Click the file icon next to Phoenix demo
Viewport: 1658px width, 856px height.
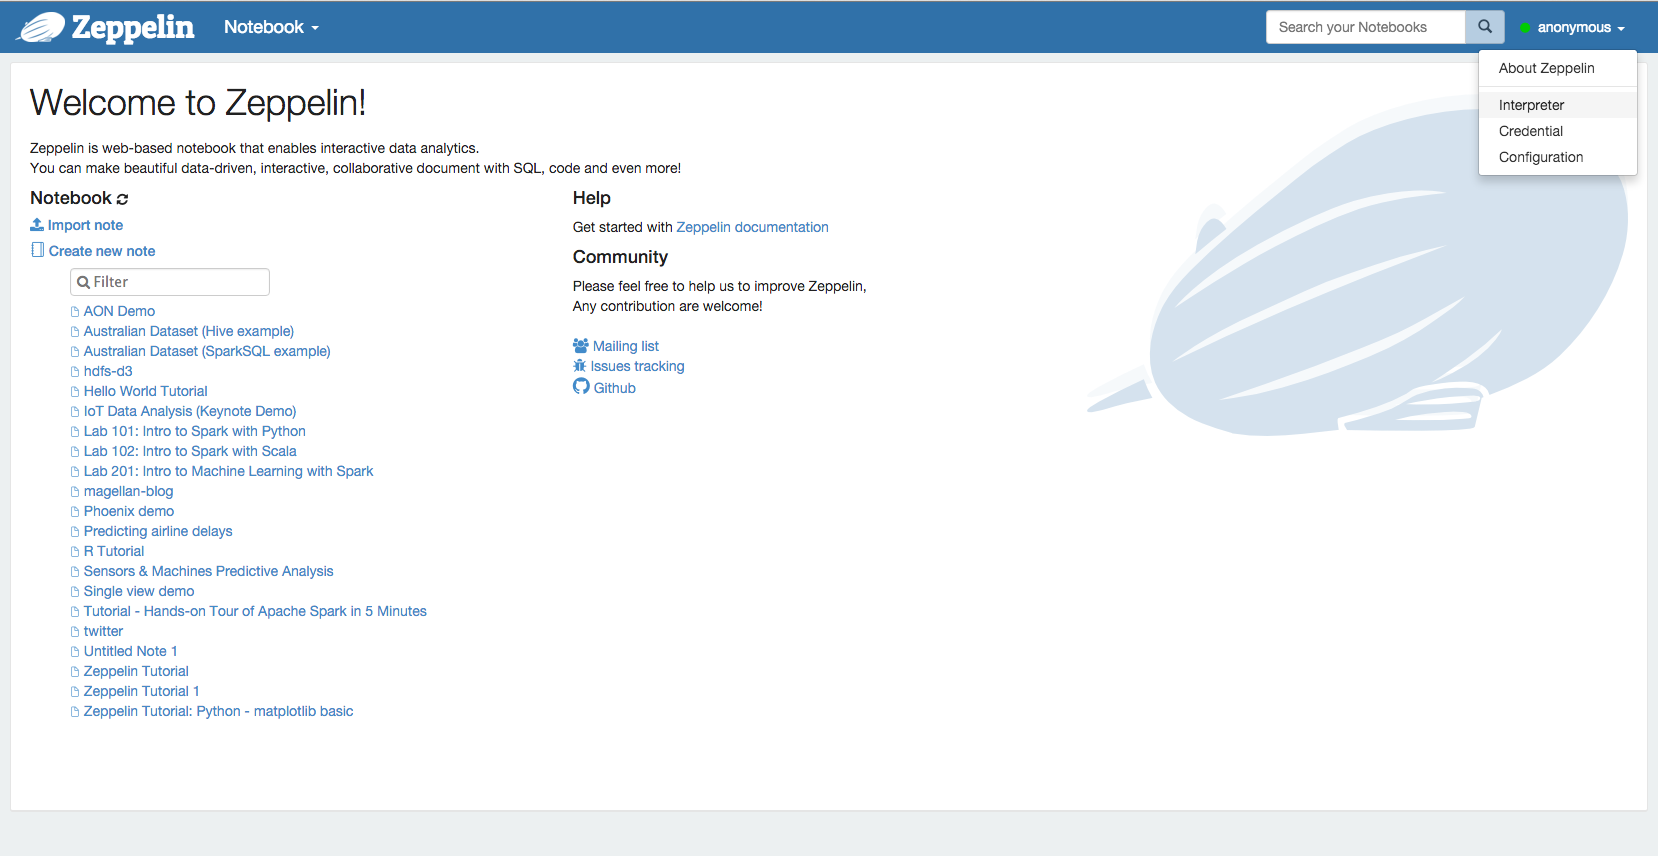coord(75,512)
